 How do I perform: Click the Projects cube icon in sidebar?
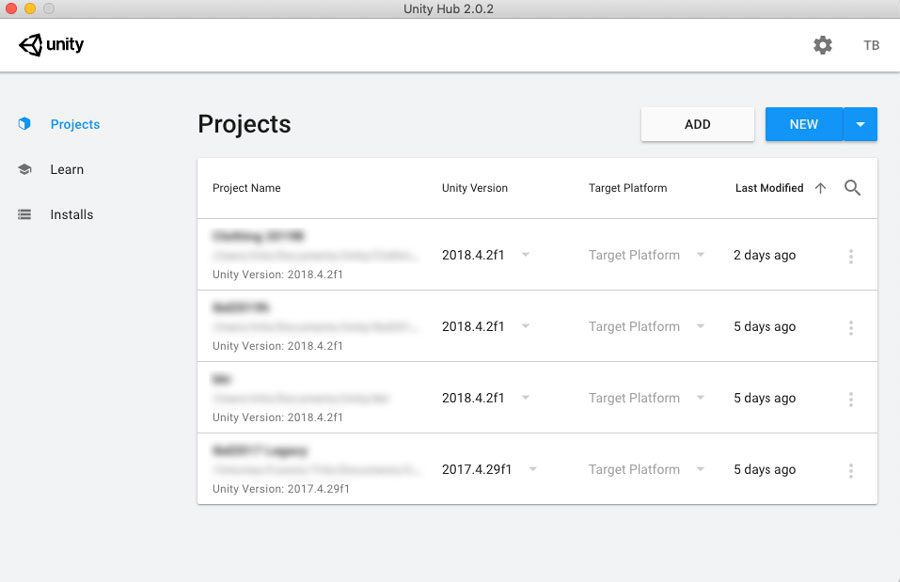click(x=24, y=124)
